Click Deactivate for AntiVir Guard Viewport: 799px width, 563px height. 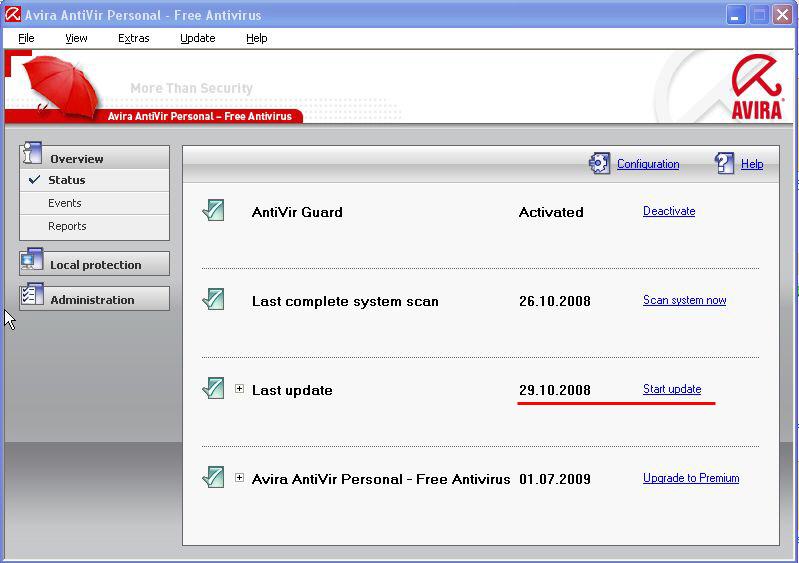669,211
